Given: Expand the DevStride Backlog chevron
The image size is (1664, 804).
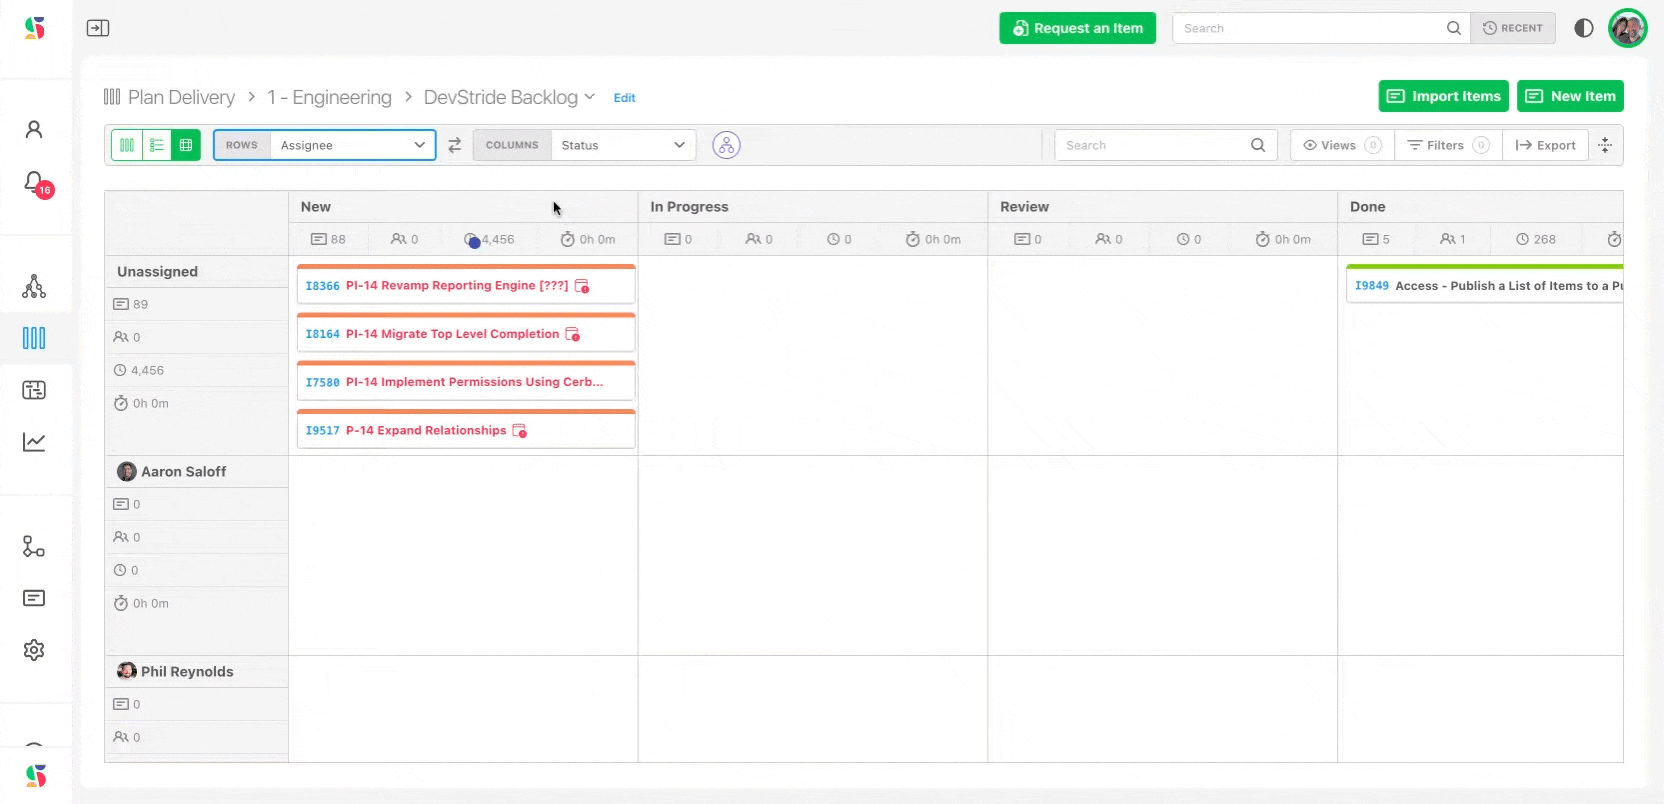Looking at the screenshot, I should pyautogui.click(x=590, y=97).
